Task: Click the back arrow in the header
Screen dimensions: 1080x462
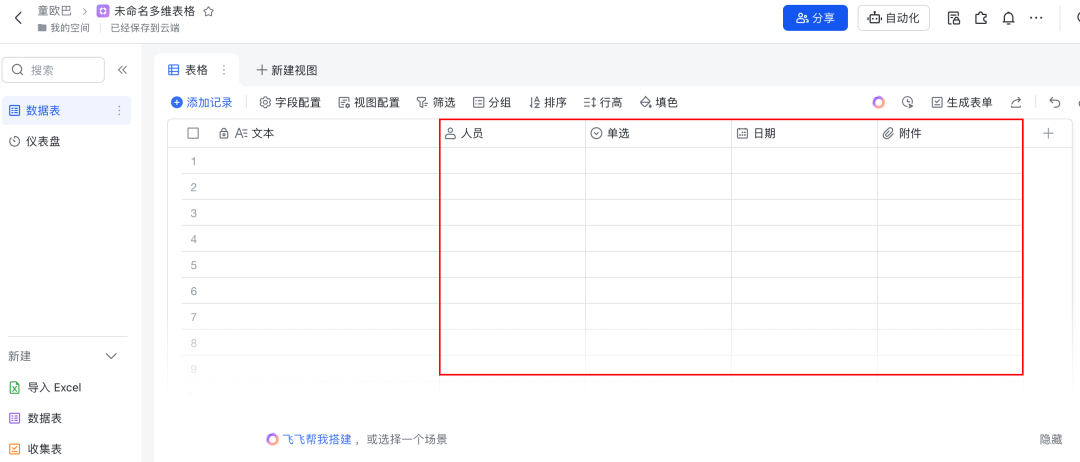Action: point(18,18)
